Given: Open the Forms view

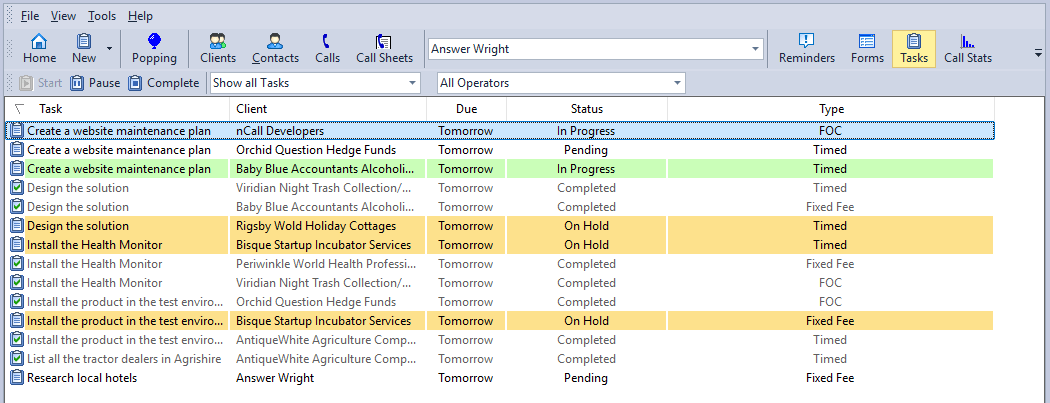Looking at the screenshot, I should click(867, 49).
